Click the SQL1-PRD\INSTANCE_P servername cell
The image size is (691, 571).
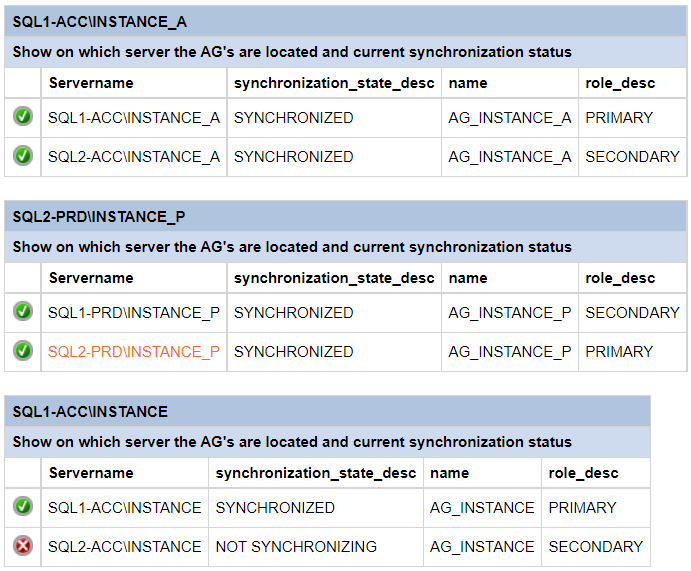pos(134,312)
